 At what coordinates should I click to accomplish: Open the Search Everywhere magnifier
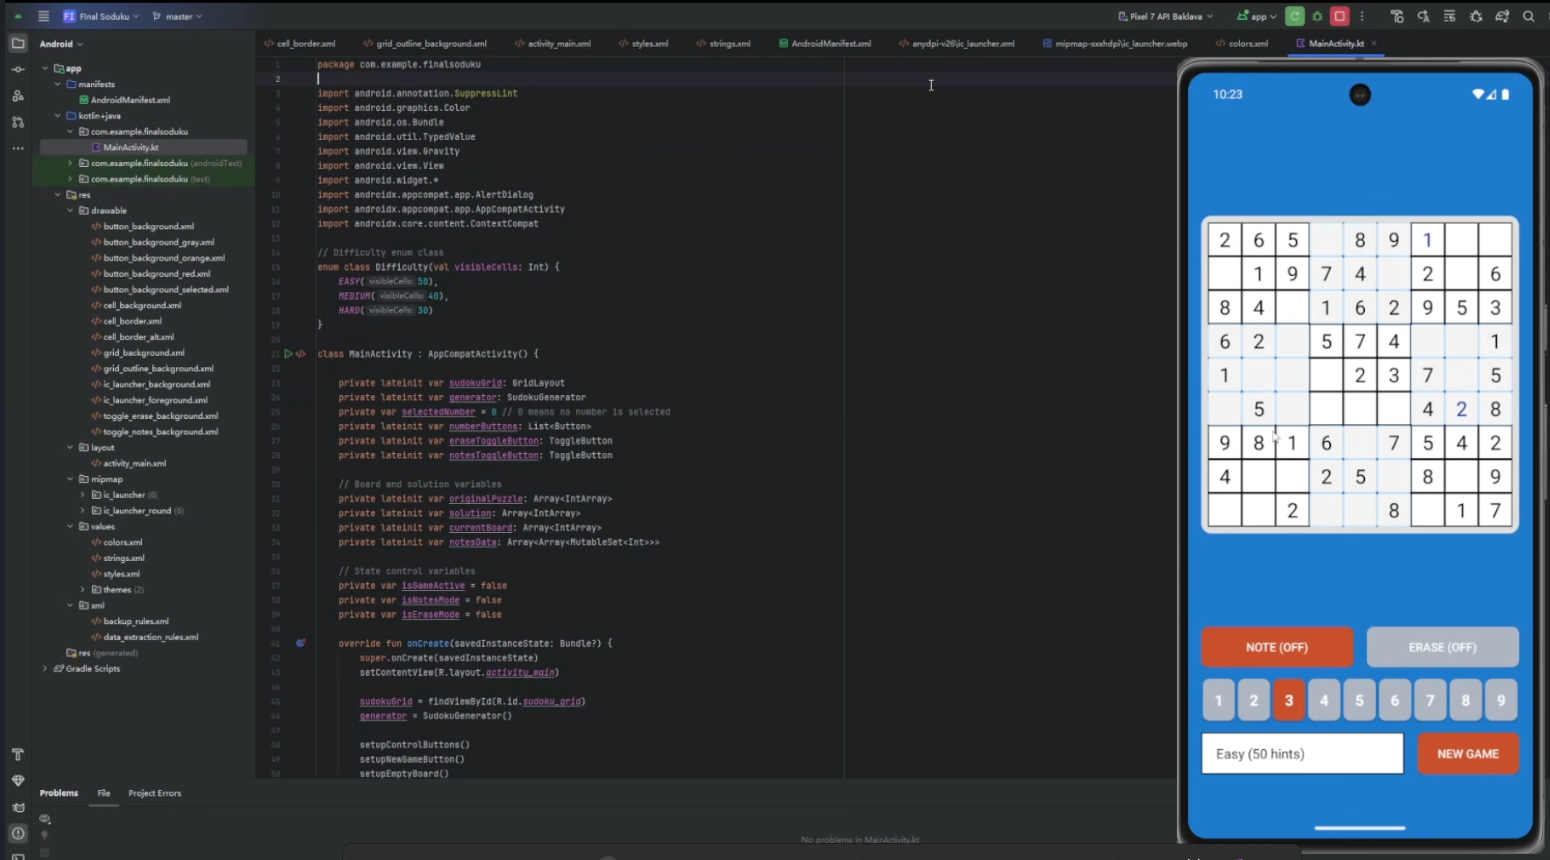(1528, 16)
